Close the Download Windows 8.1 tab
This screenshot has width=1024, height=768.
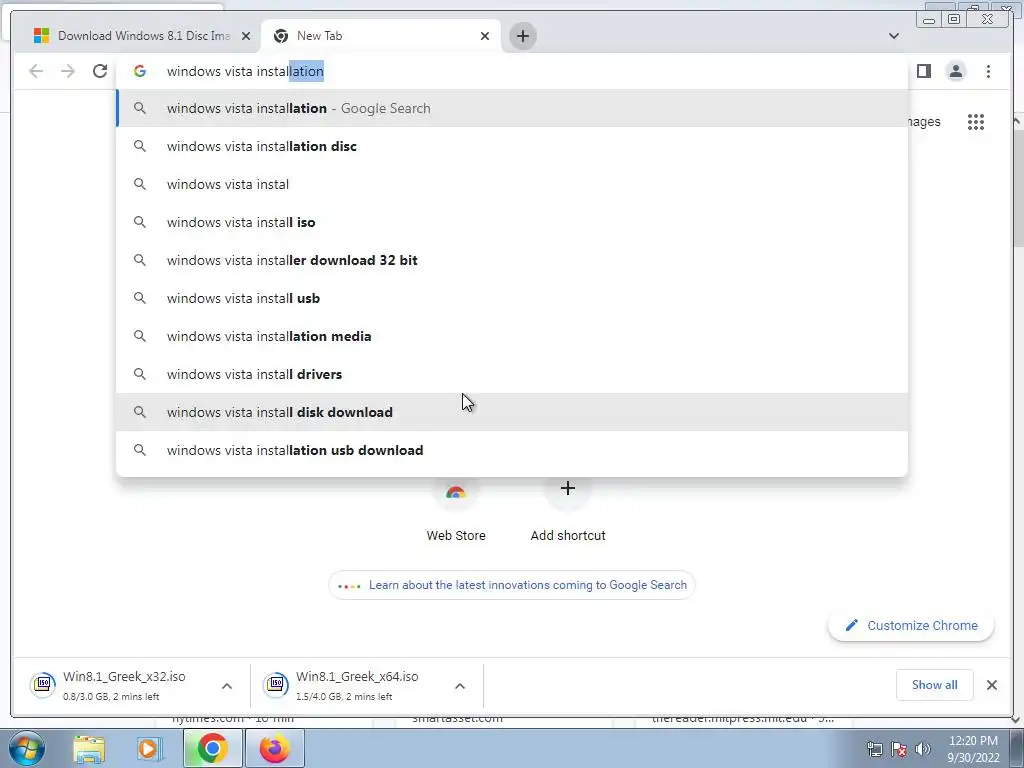(x=246, y=36)
